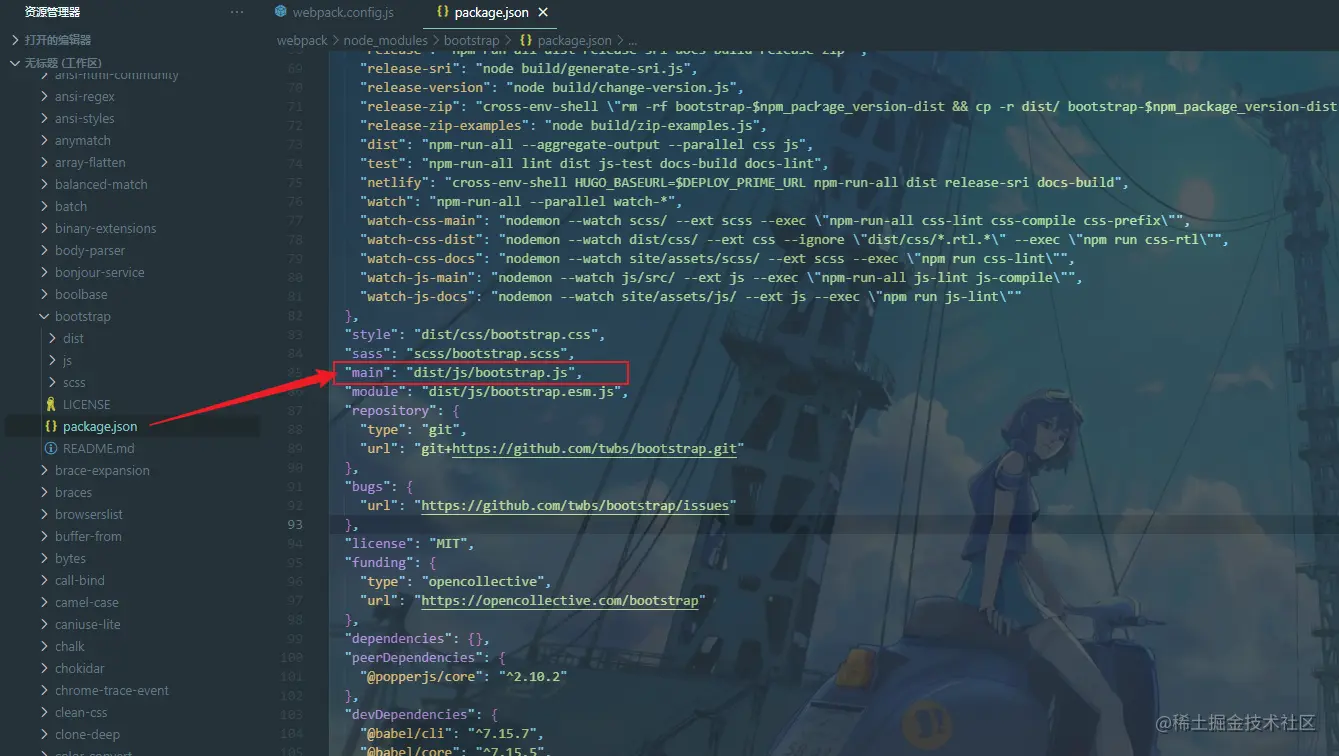The width and height of the screenshot is (1339, 756).
Task: Open the braces folder
Action: pos(73,493)
